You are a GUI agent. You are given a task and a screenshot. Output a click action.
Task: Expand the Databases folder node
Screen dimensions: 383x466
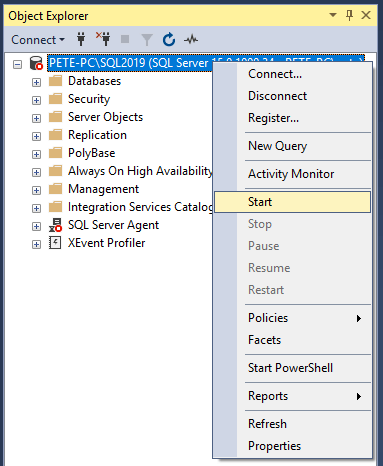pyautogui.click(x=36, y=82)
